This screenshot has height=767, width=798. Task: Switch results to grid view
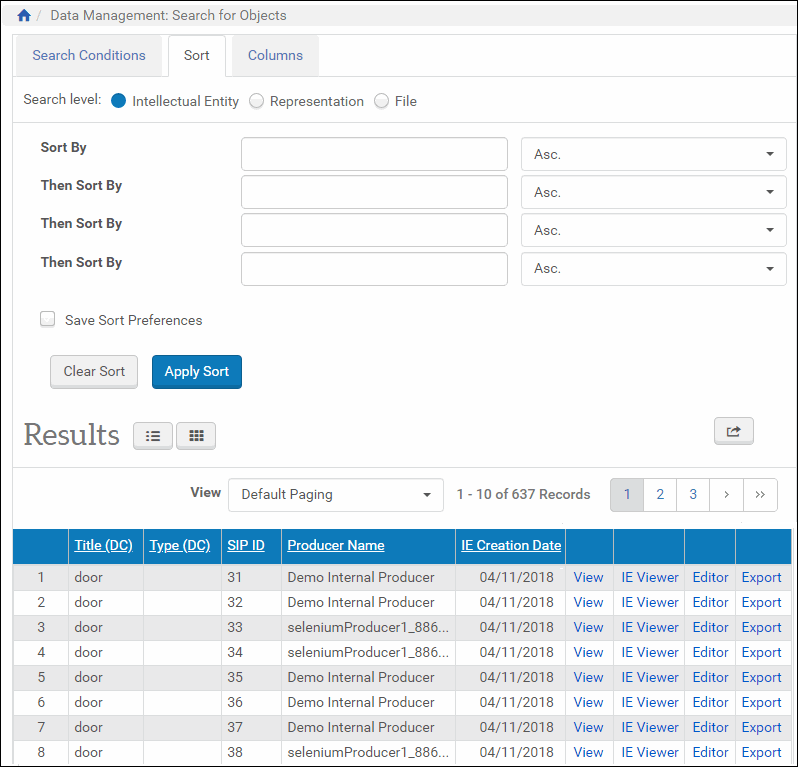coord(196,436)
